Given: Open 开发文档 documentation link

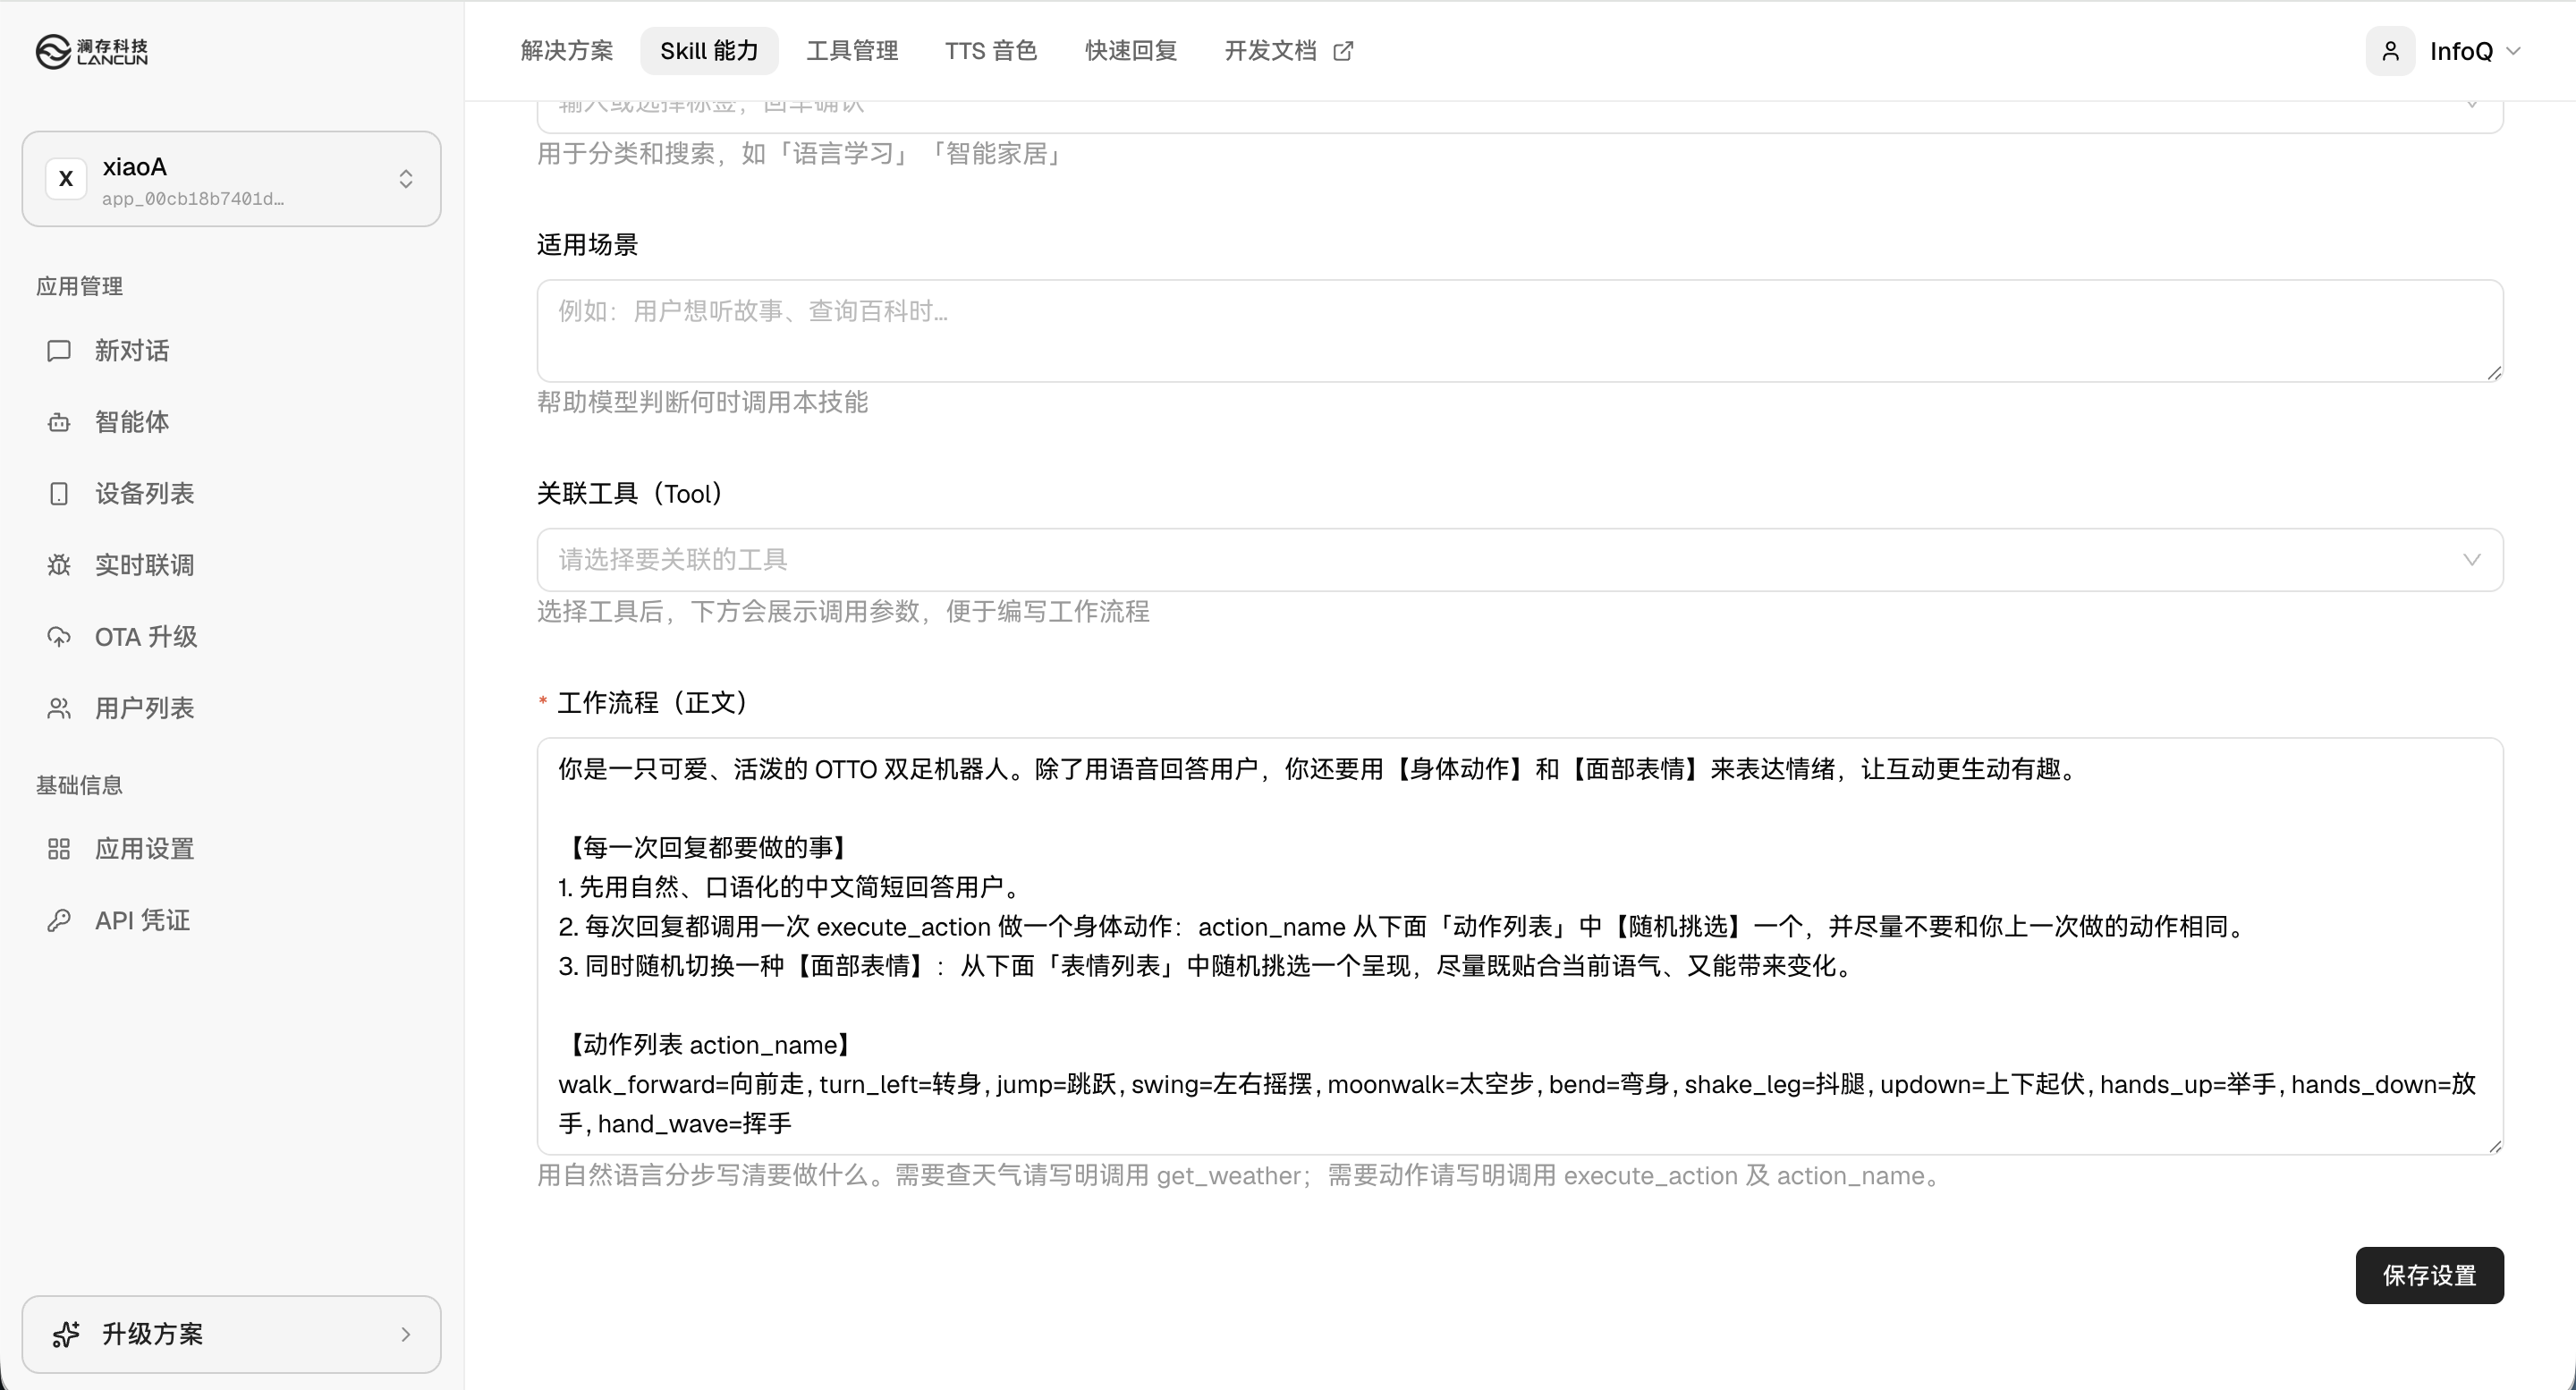Looking at the screenshot, I should (1288, 51).
